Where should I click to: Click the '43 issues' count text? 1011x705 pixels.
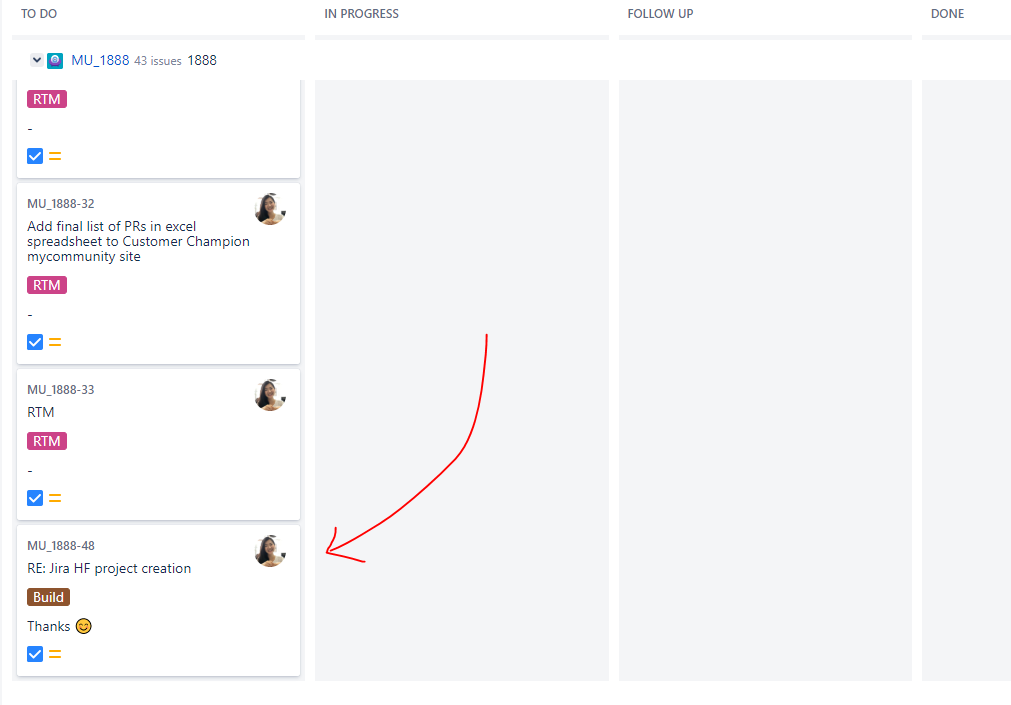(158, 61)
